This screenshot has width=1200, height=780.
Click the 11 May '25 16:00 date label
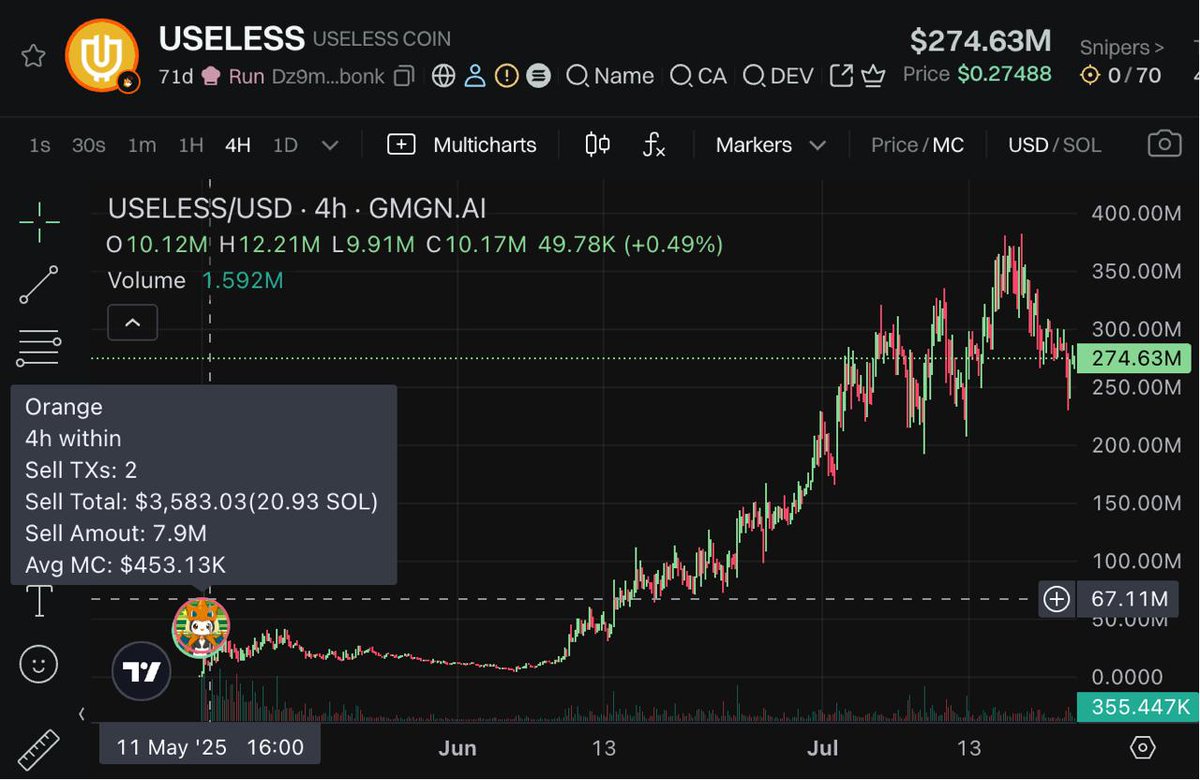(210, 747)
